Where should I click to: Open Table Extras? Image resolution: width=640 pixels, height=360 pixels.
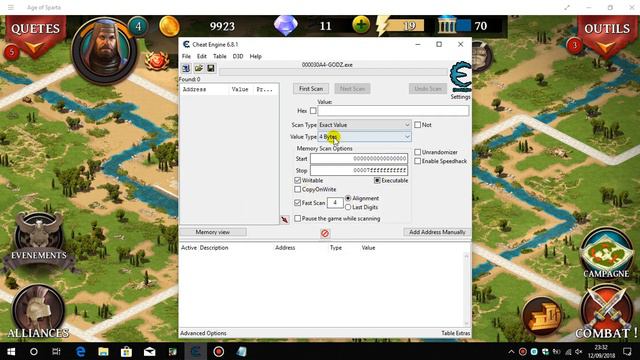(456, 333)
